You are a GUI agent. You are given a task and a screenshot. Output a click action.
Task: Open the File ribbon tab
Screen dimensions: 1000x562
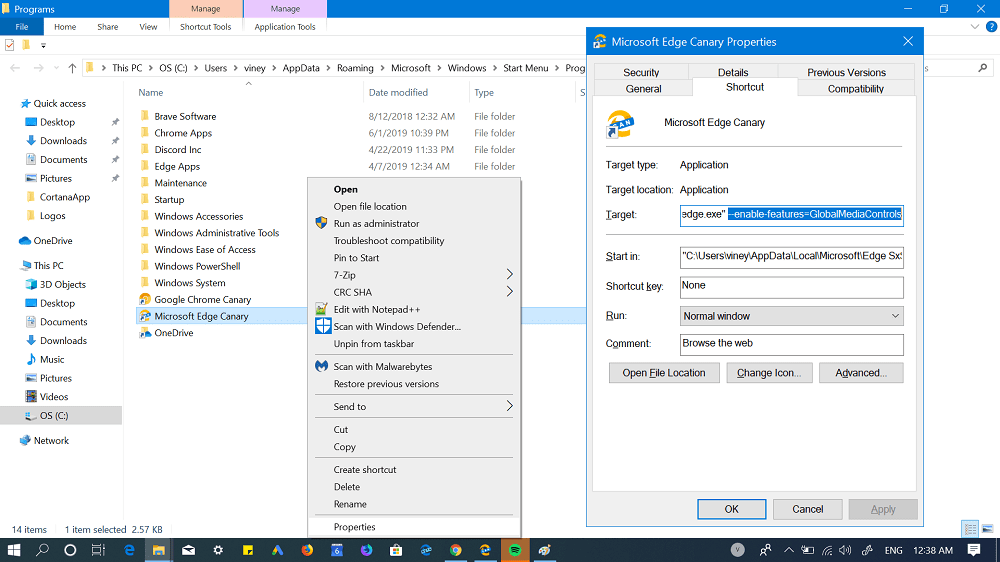coord(22,27)
